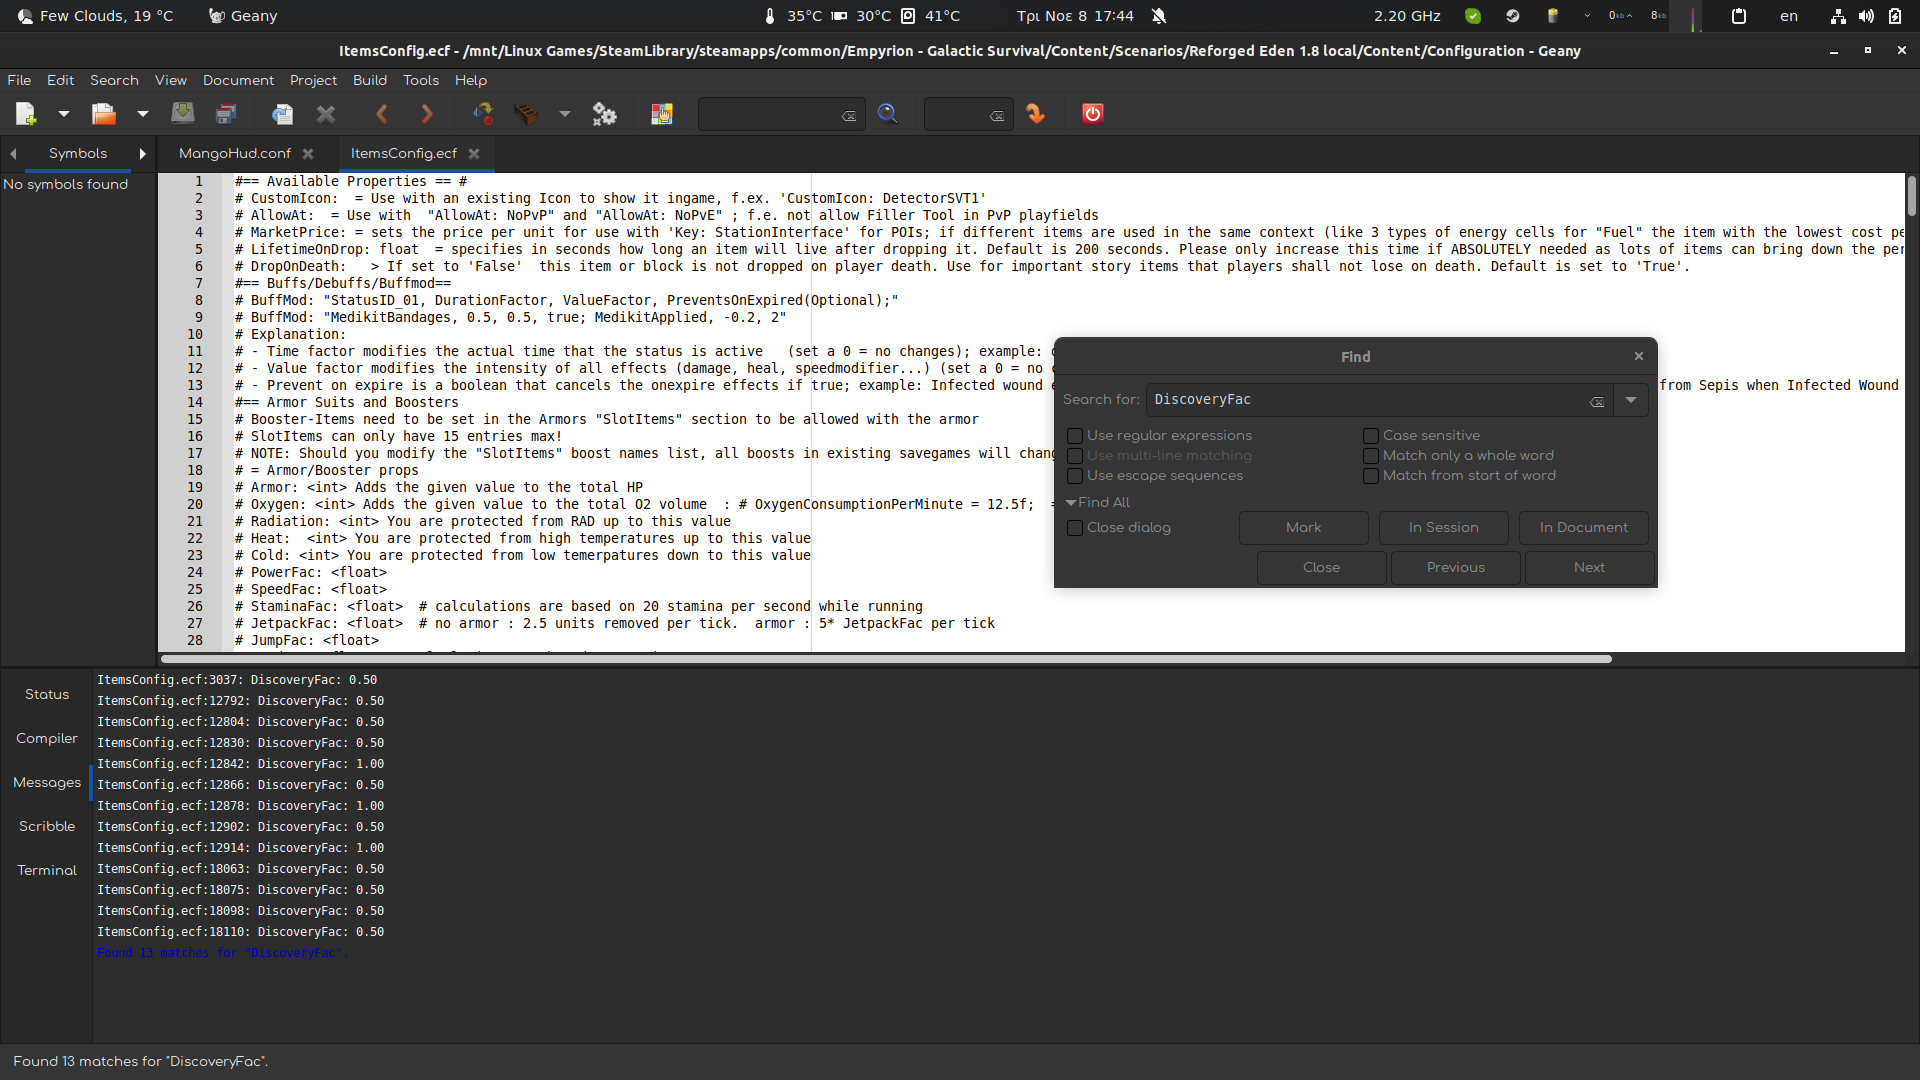Check the Case sensitive option
The image size is (1920, 1080).
click(1371, 436)
